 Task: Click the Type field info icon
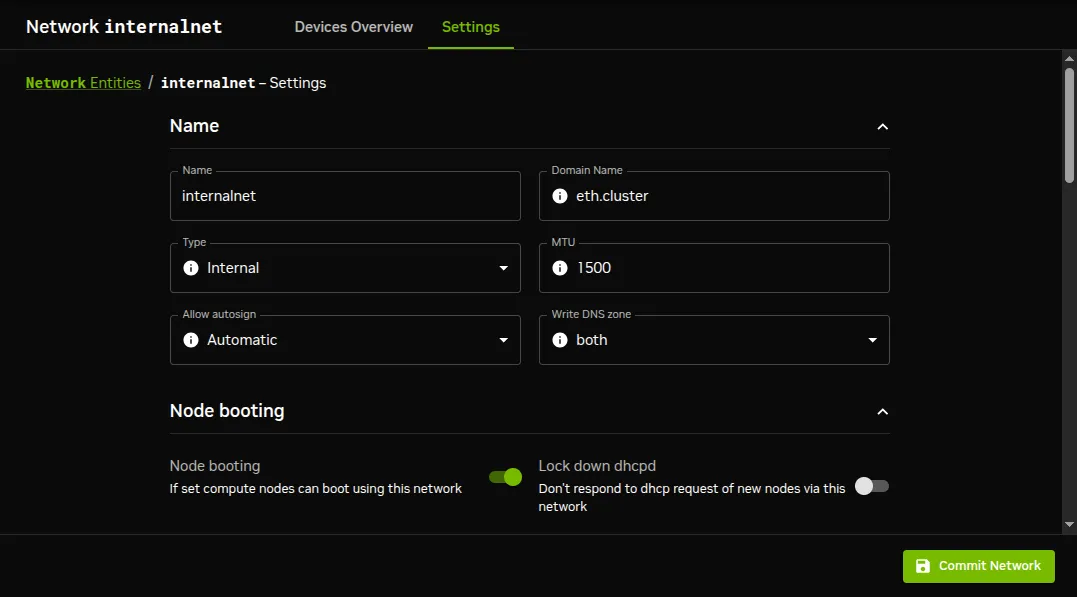191,268
